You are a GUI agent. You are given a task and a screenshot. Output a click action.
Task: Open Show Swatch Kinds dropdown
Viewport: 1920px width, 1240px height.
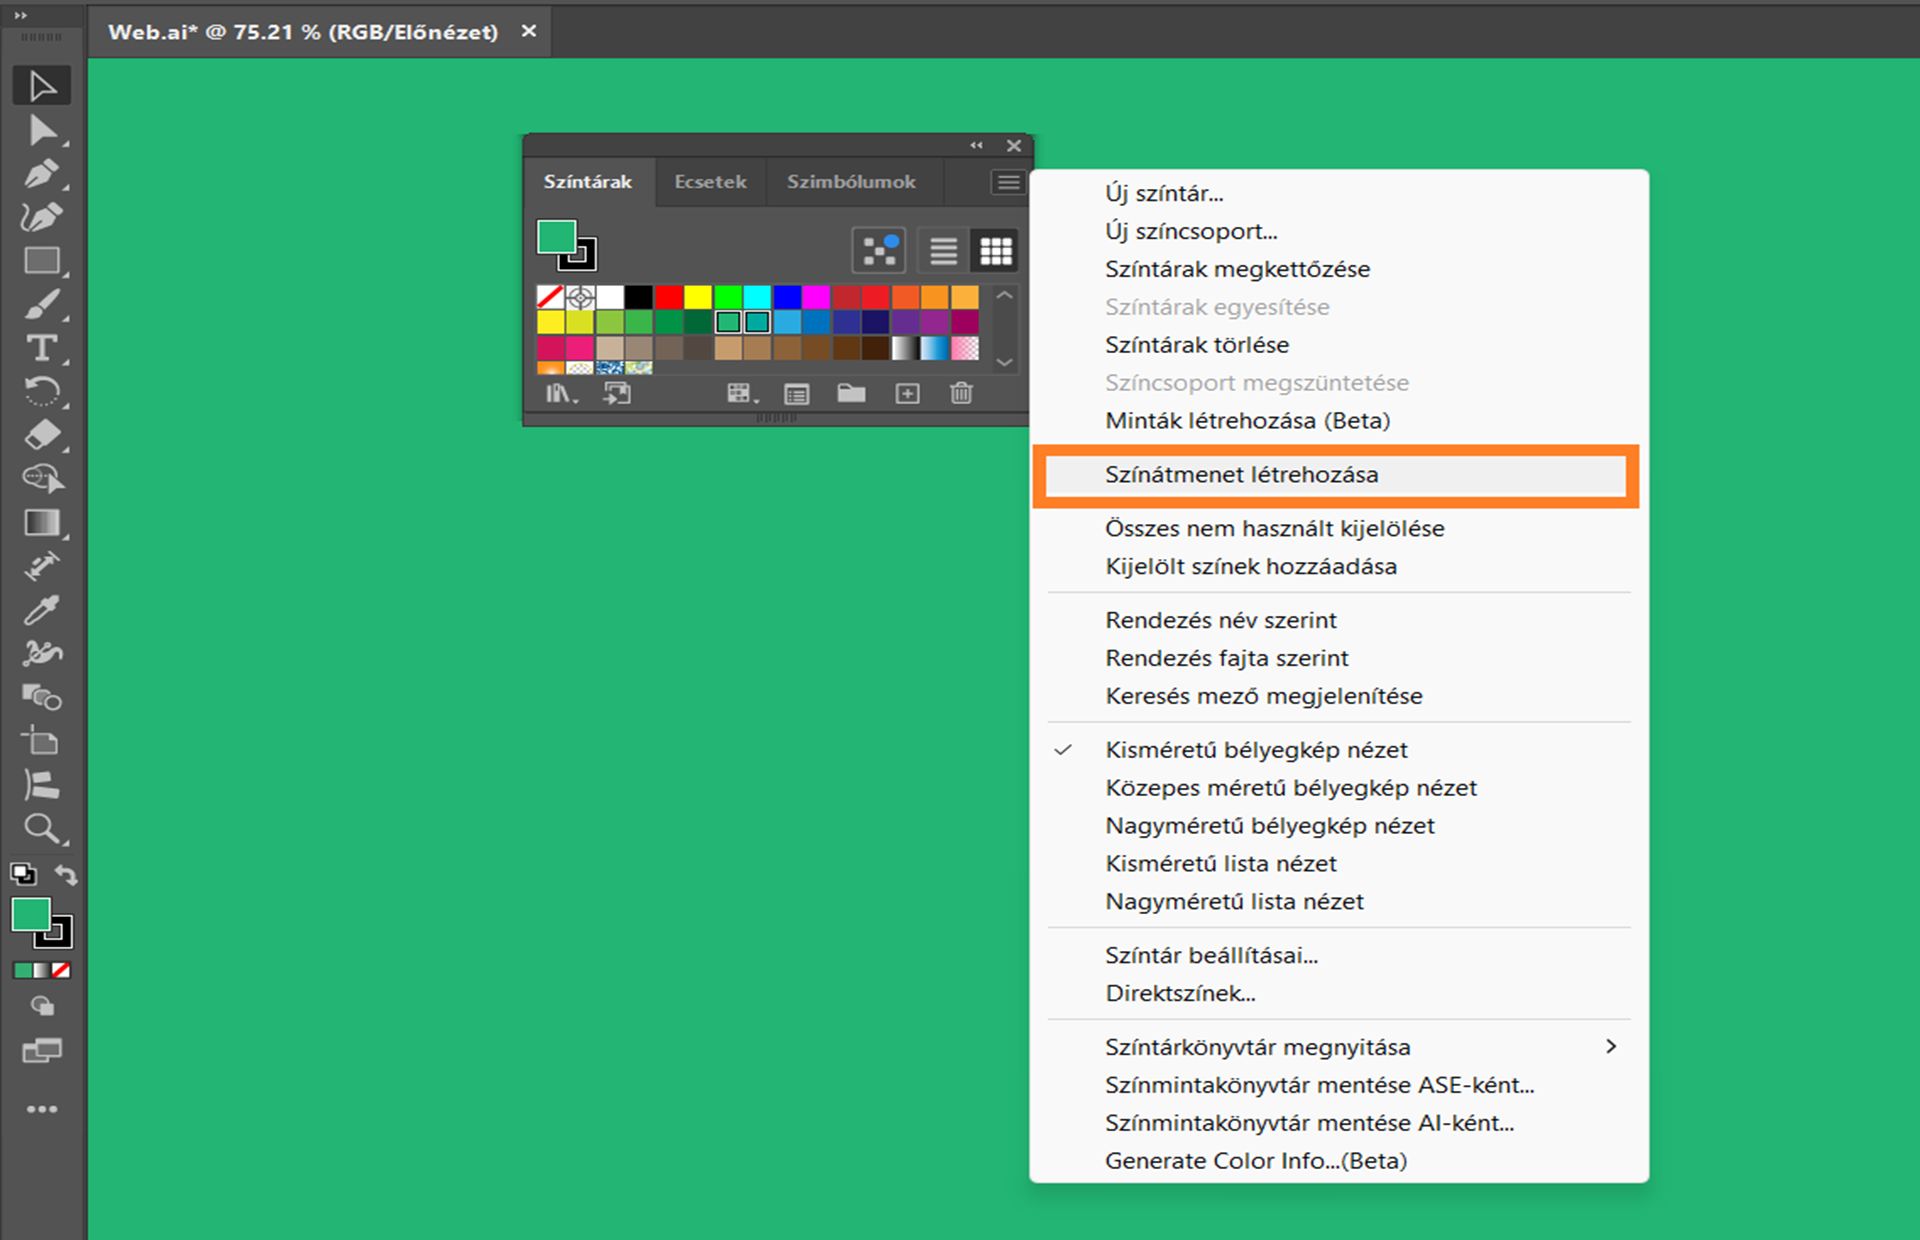(741, 394)
